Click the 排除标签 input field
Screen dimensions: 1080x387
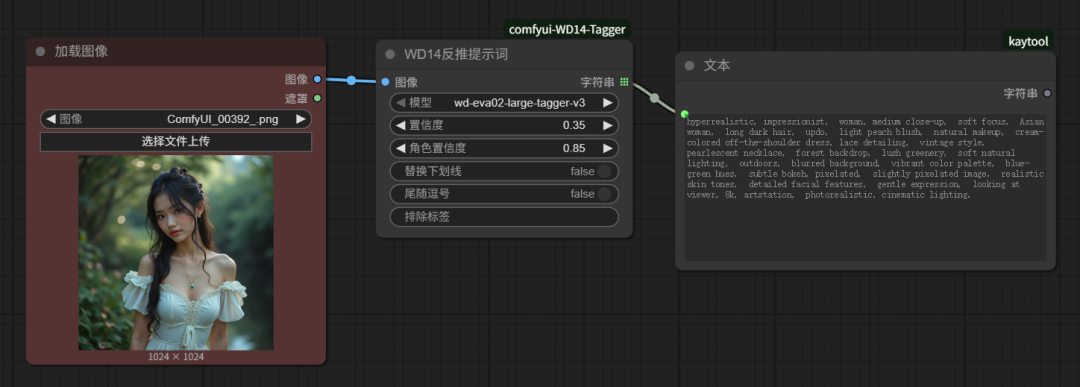click(x=504, y=217)
